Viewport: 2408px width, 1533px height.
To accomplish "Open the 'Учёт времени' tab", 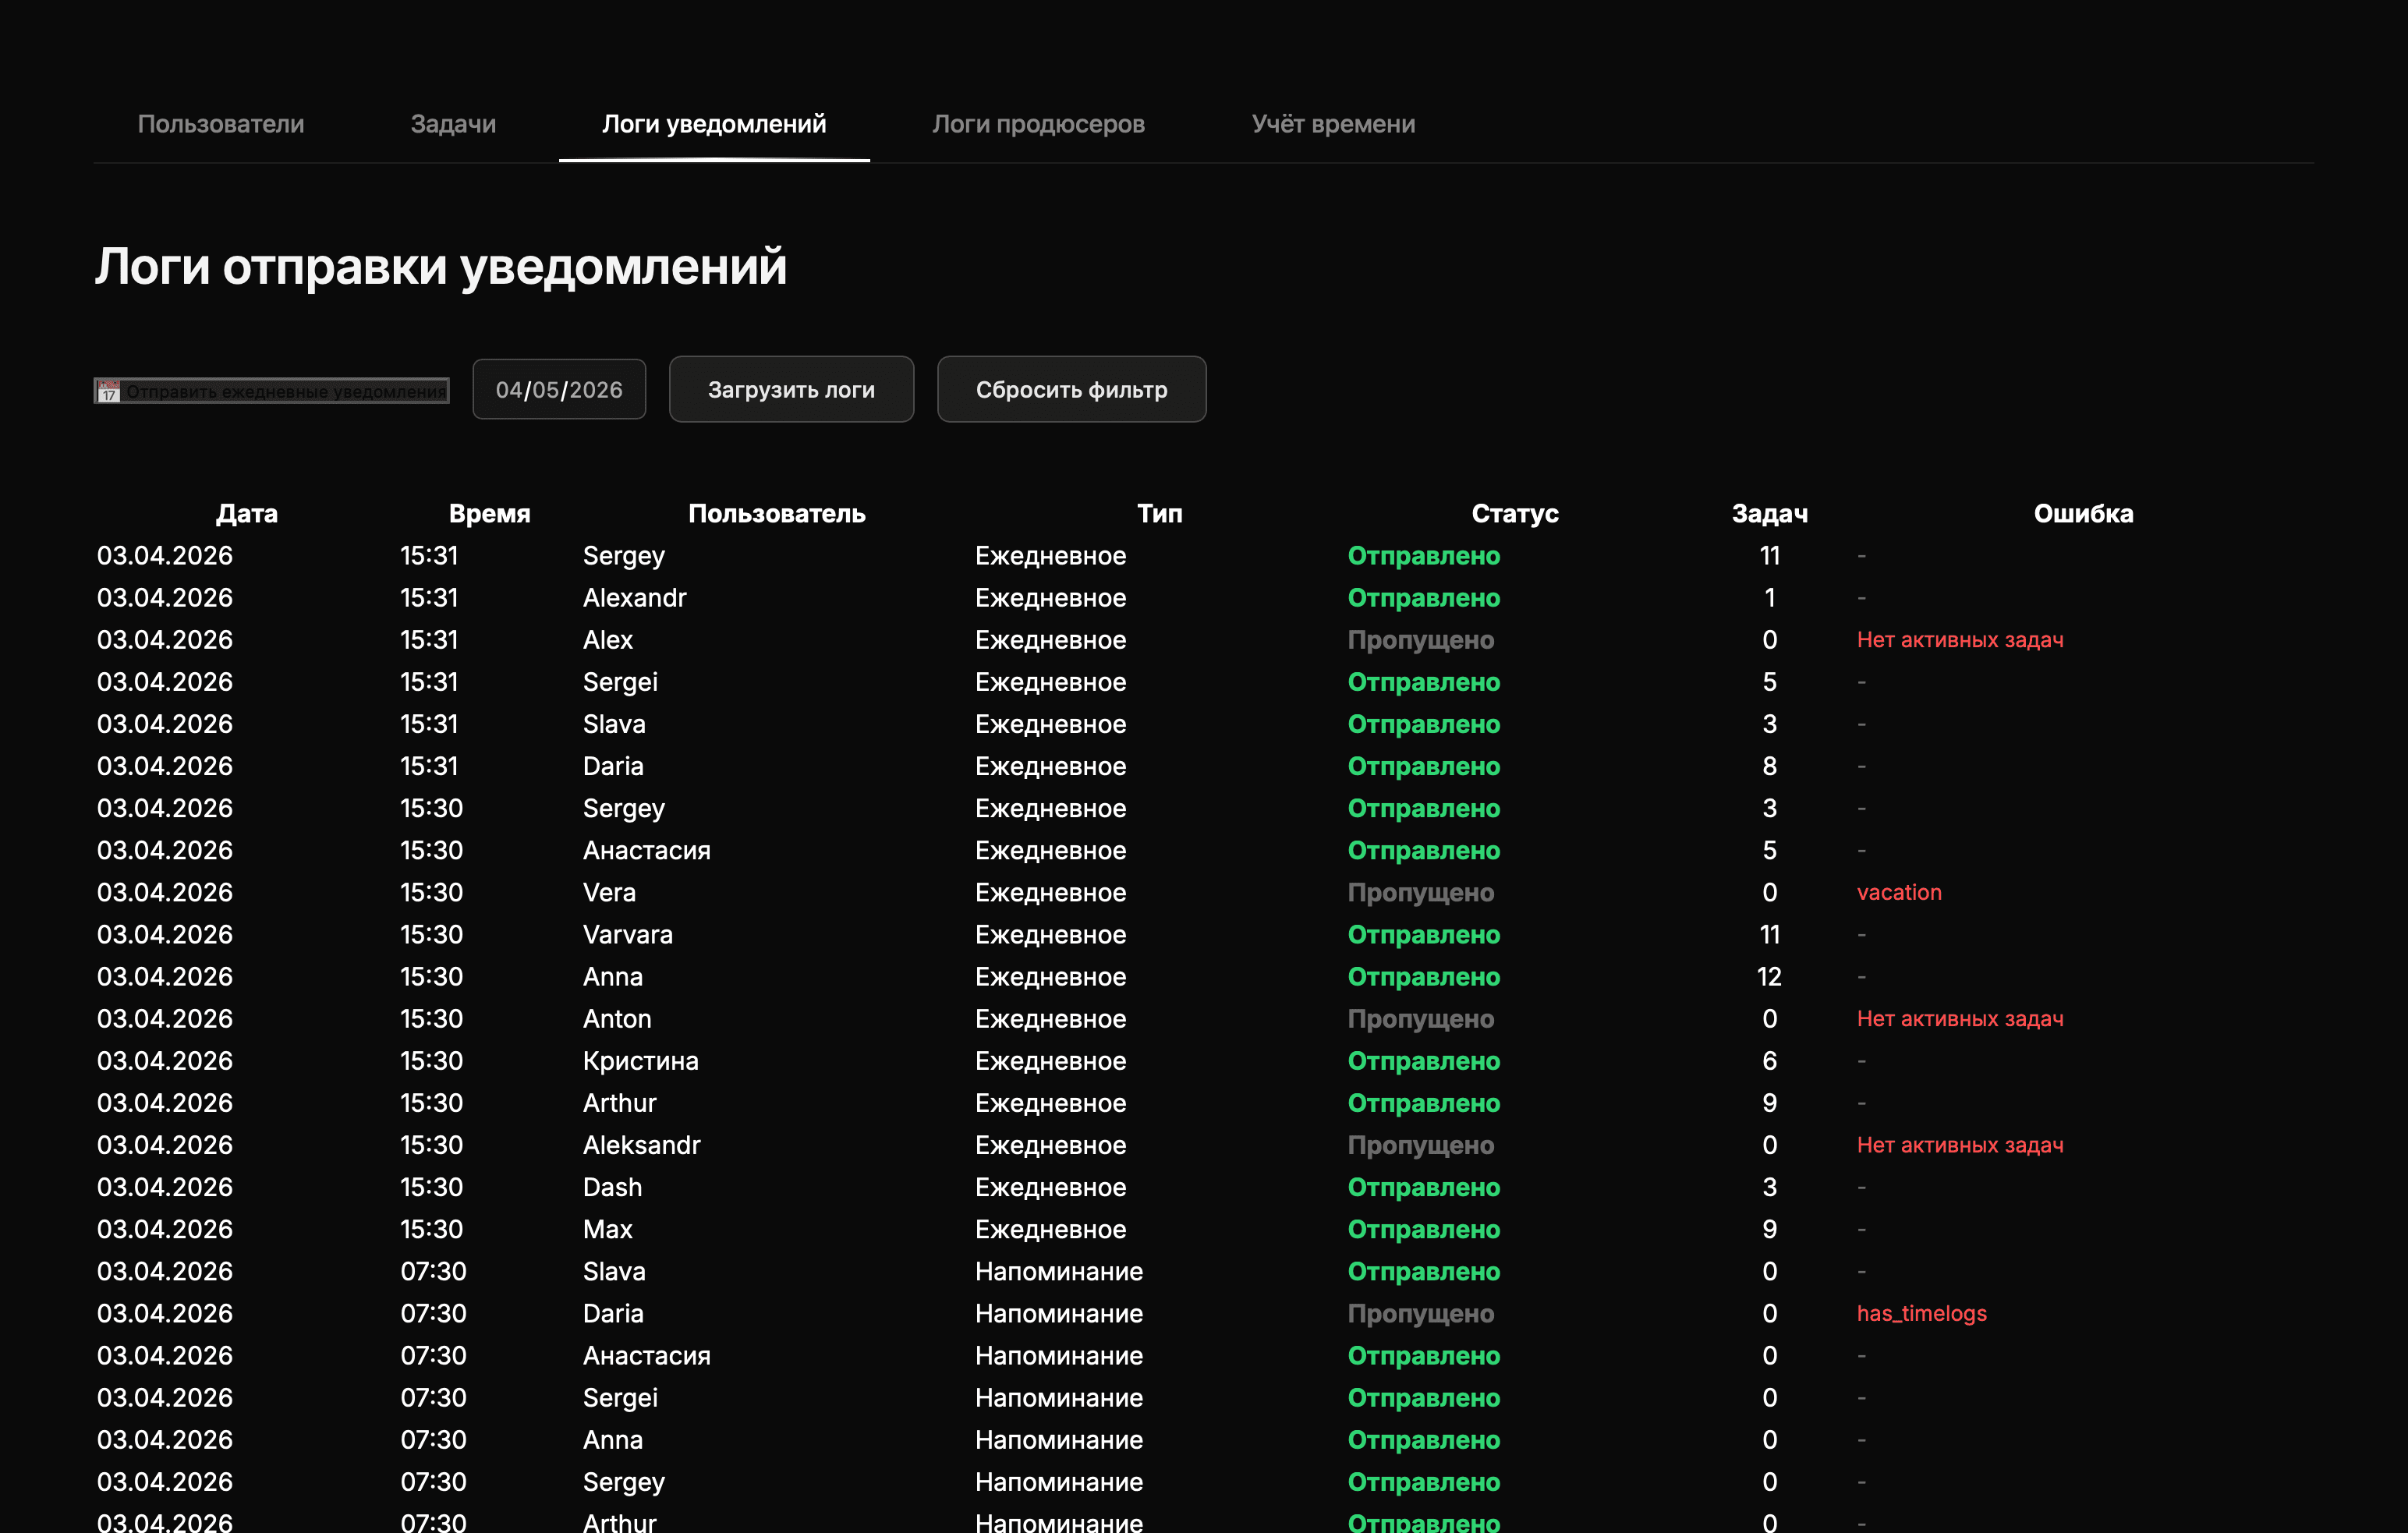I will pyautogui.click(x=1335, y=124).
